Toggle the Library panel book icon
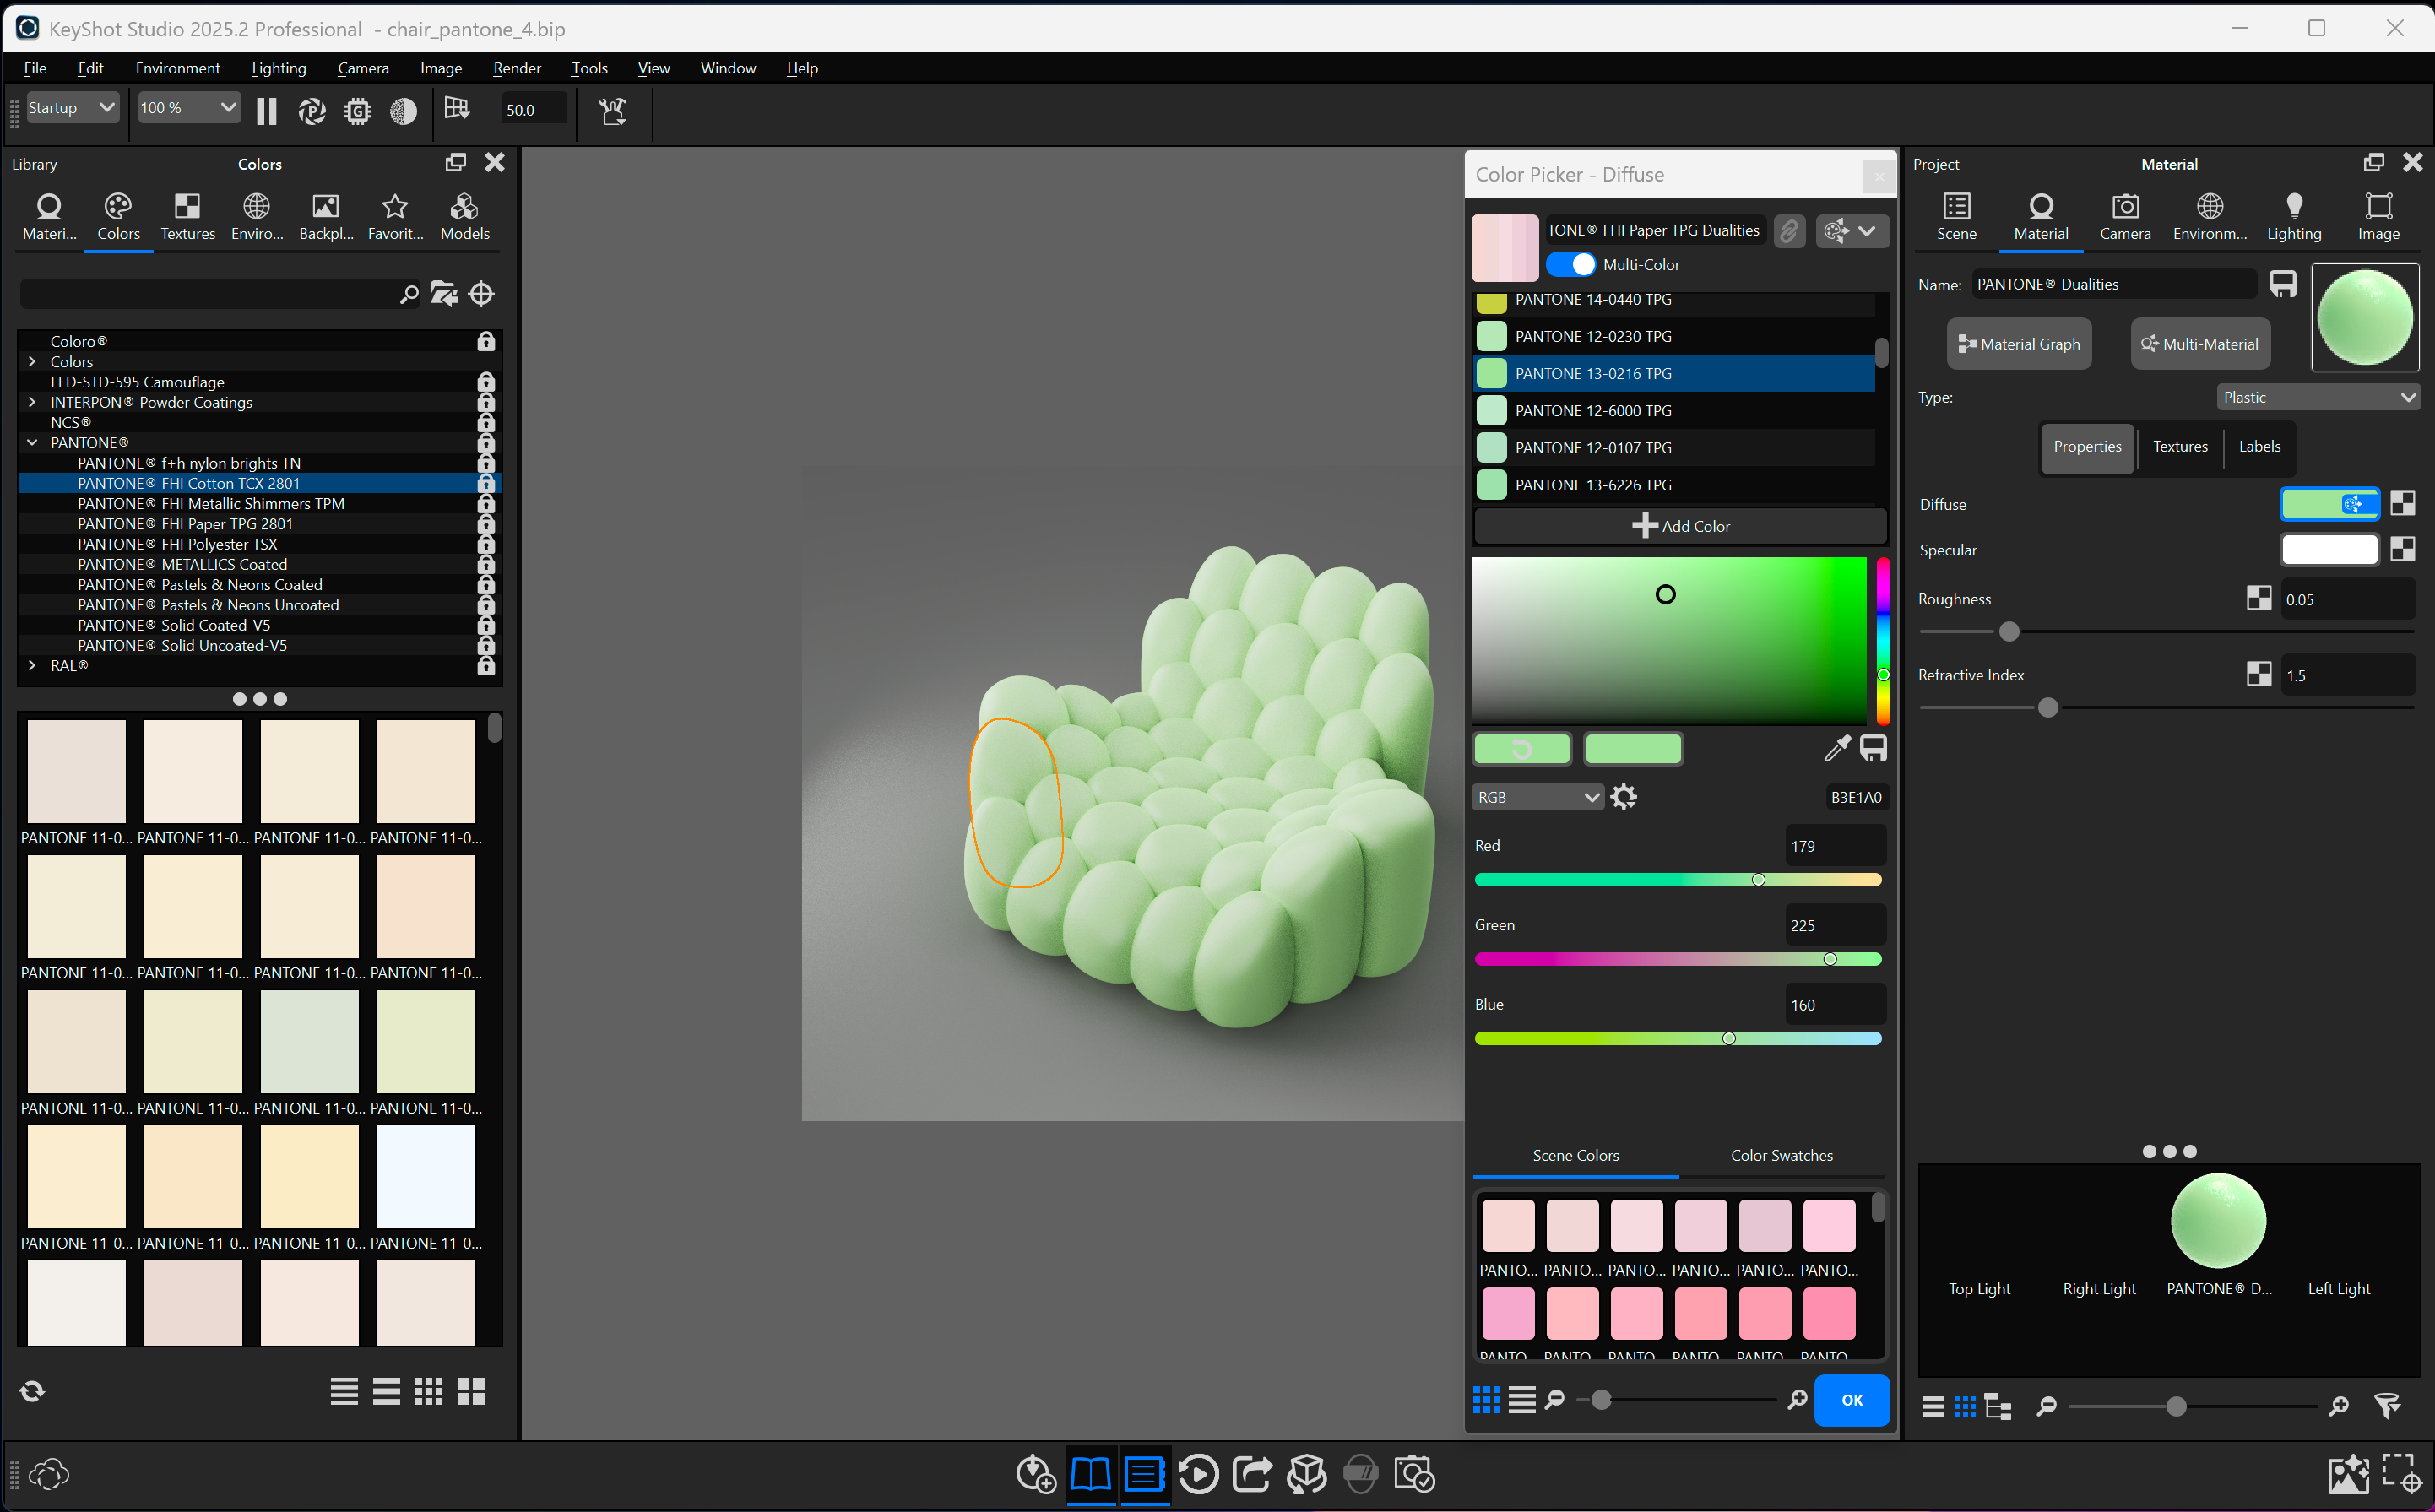 coord(1090,1474)
